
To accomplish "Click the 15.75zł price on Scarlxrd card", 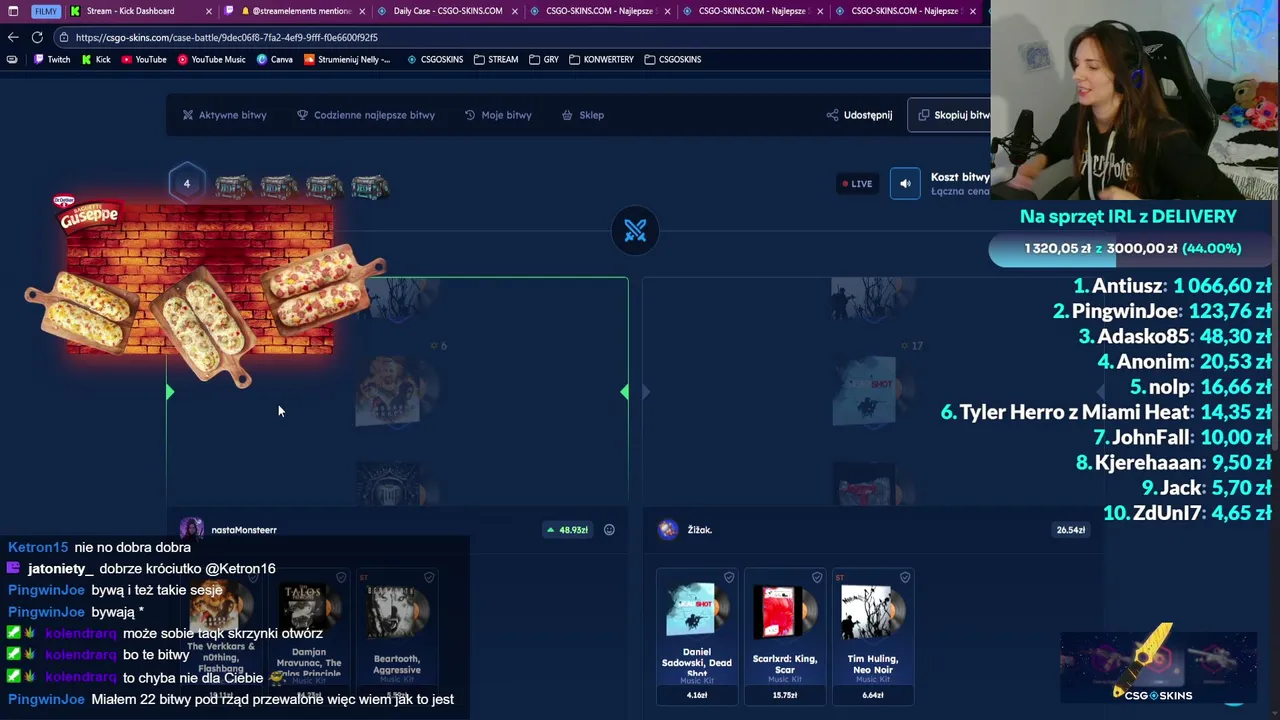I will 785,695.
